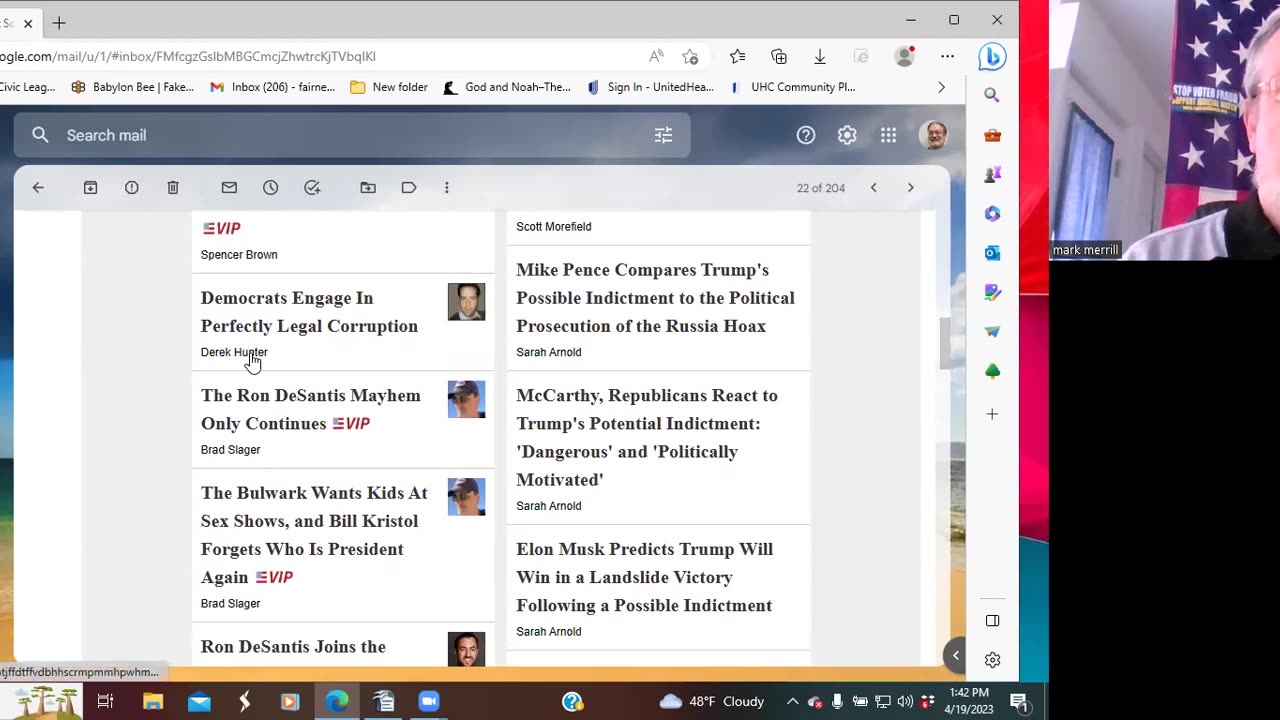
Task: Open the New folder bookmark folder
Action: coord(389,87)
